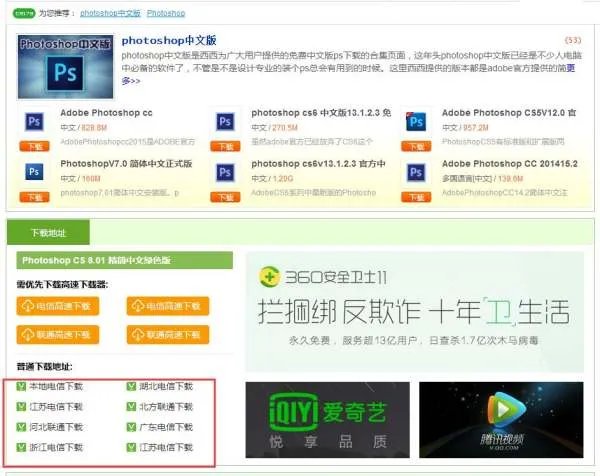Image resolution: width=600 pixels, height=476 pixels.
Task: Click the 普通下载地址: label
Action: pyautogui.click(x=44, y=367)
